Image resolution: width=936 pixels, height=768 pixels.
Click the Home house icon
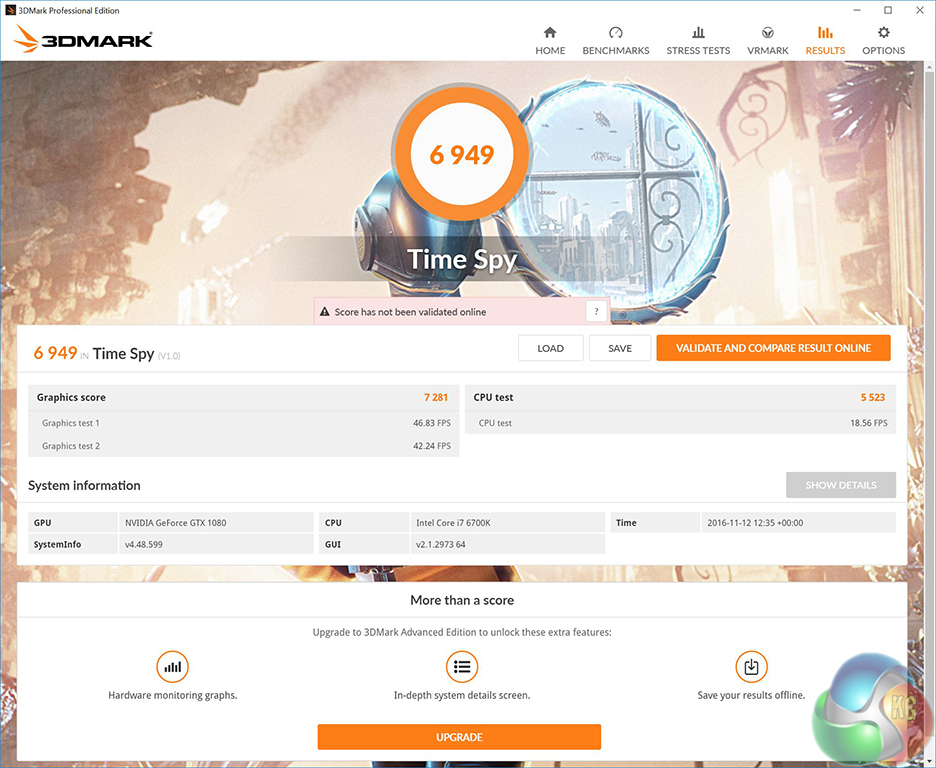pos(550,32)
